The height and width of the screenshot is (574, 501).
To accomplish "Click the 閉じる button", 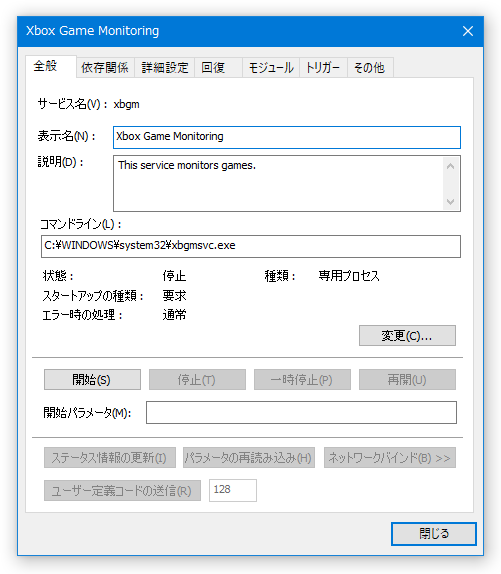I will click(434, 534).
